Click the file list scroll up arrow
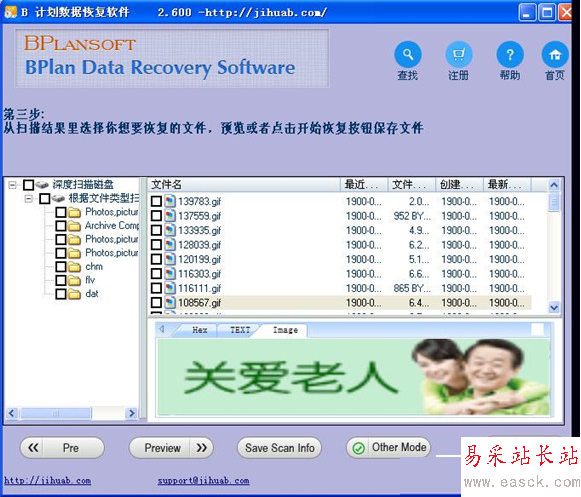 pyautogui.click(x=554, y=185)
